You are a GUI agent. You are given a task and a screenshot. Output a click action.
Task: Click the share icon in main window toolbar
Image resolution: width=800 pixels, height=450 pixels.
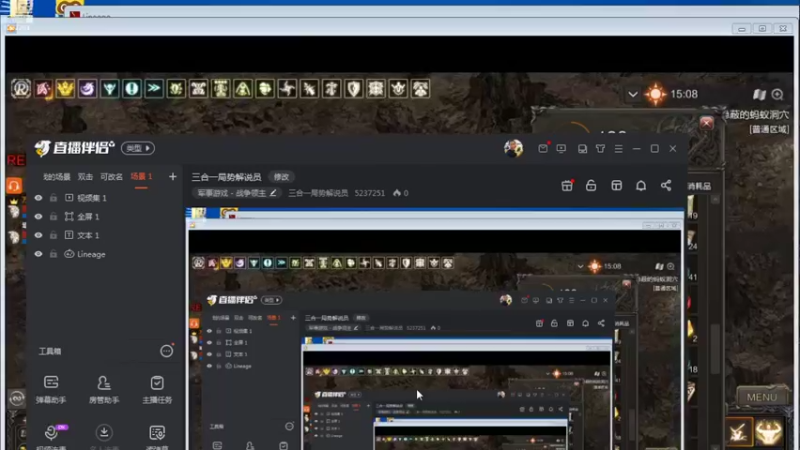tap(666, 186)
